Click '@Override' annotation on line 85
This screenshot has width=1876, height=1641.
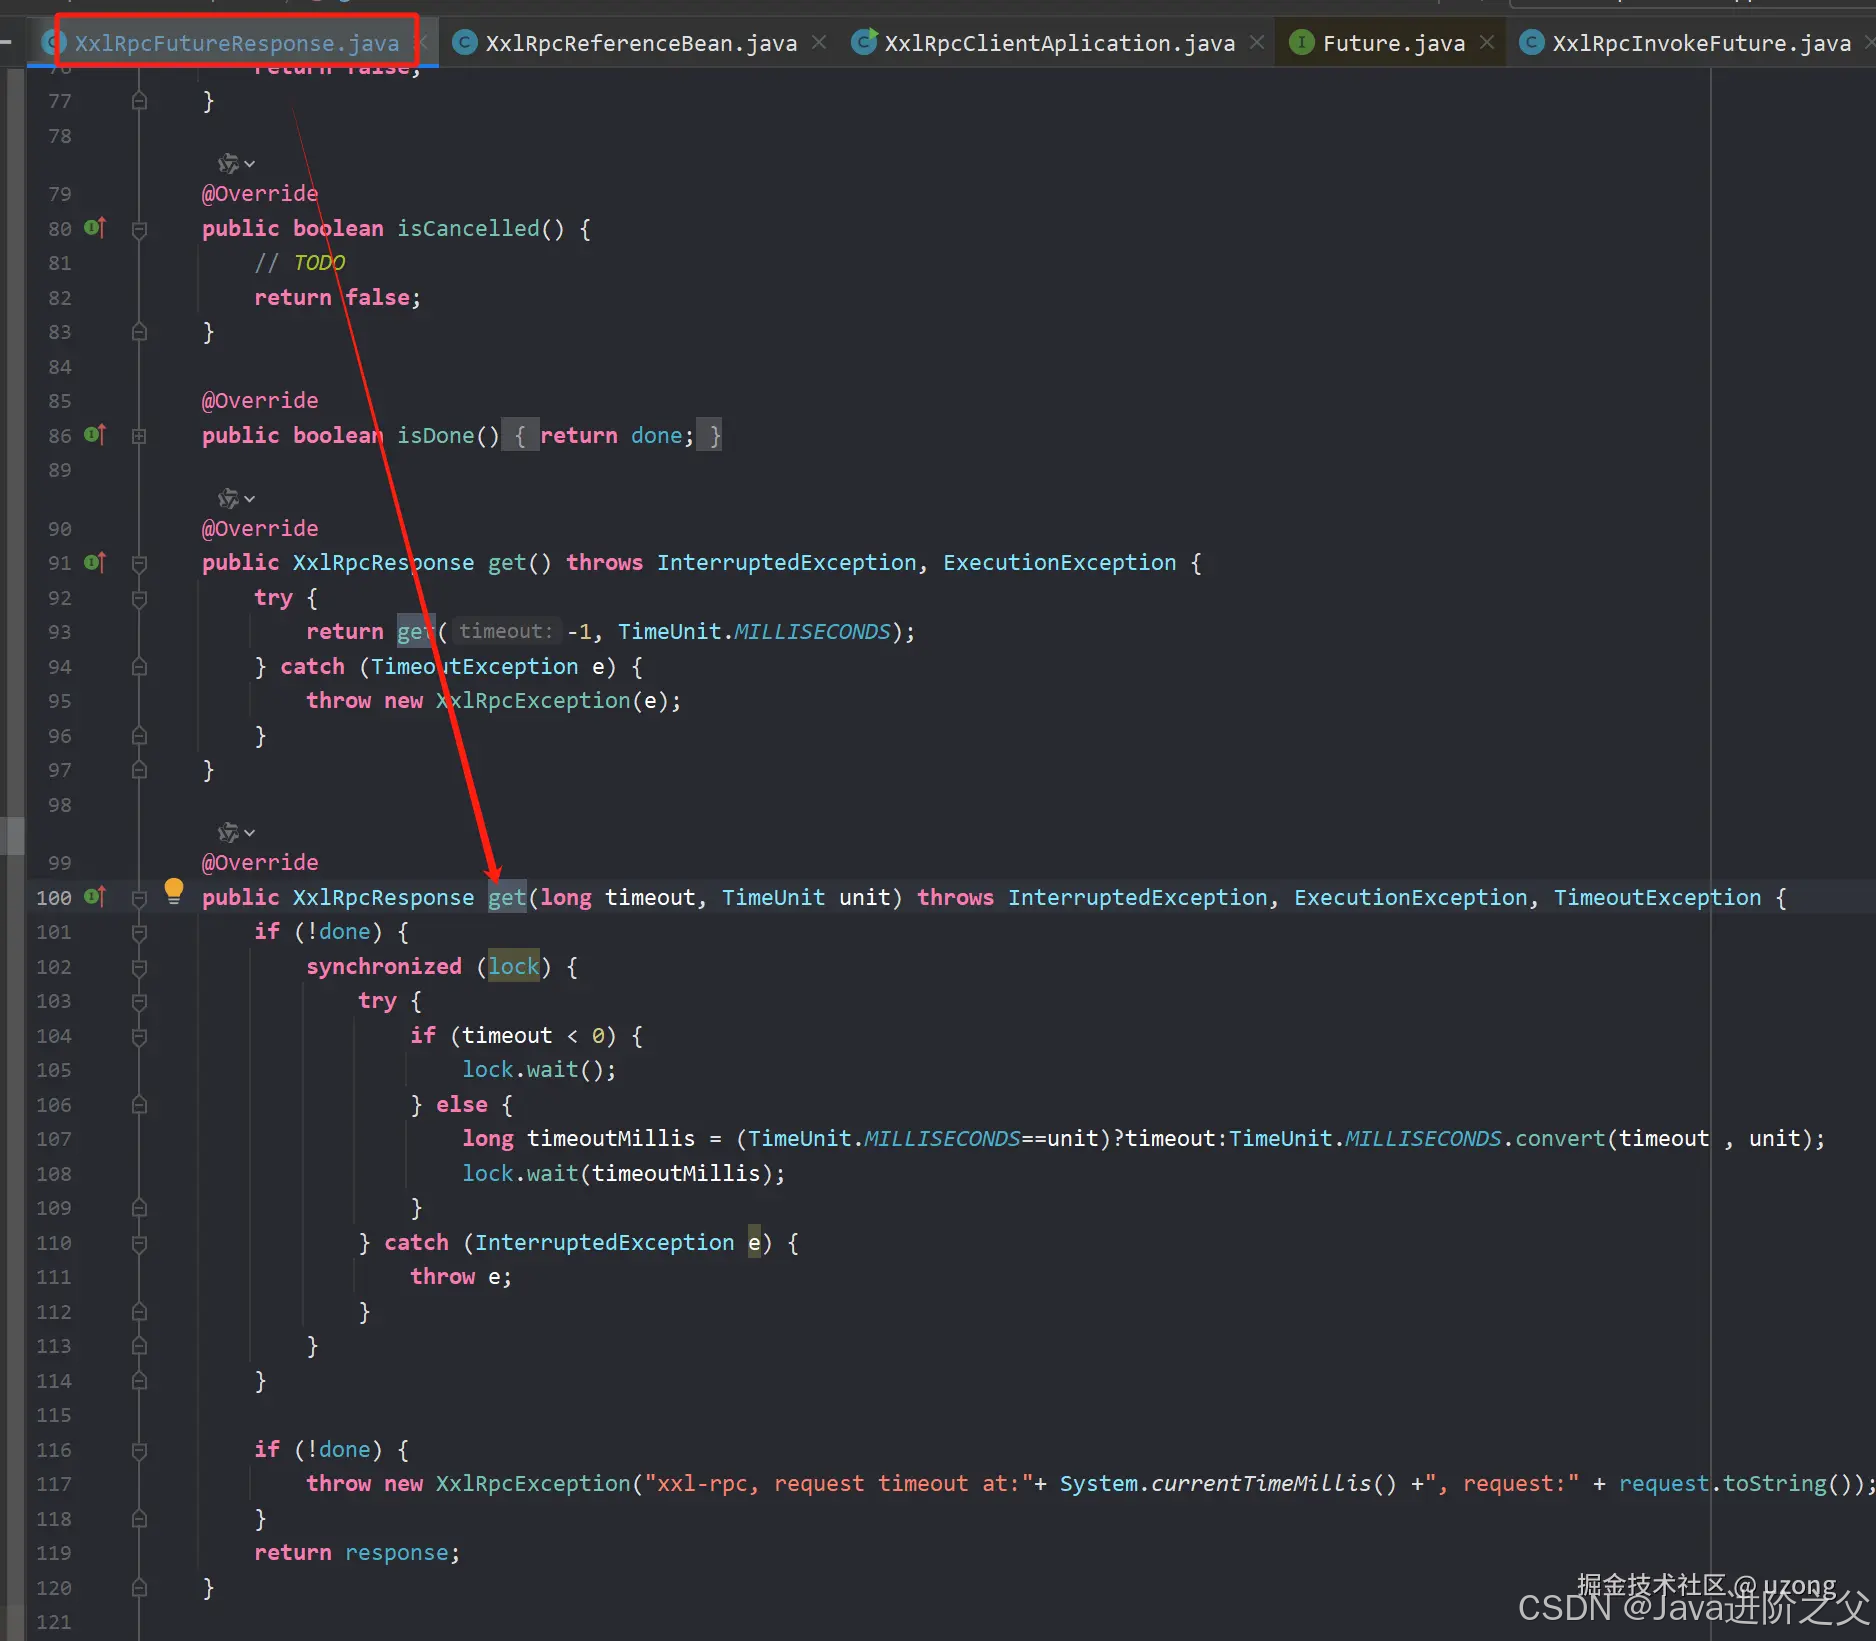point(260,400)
